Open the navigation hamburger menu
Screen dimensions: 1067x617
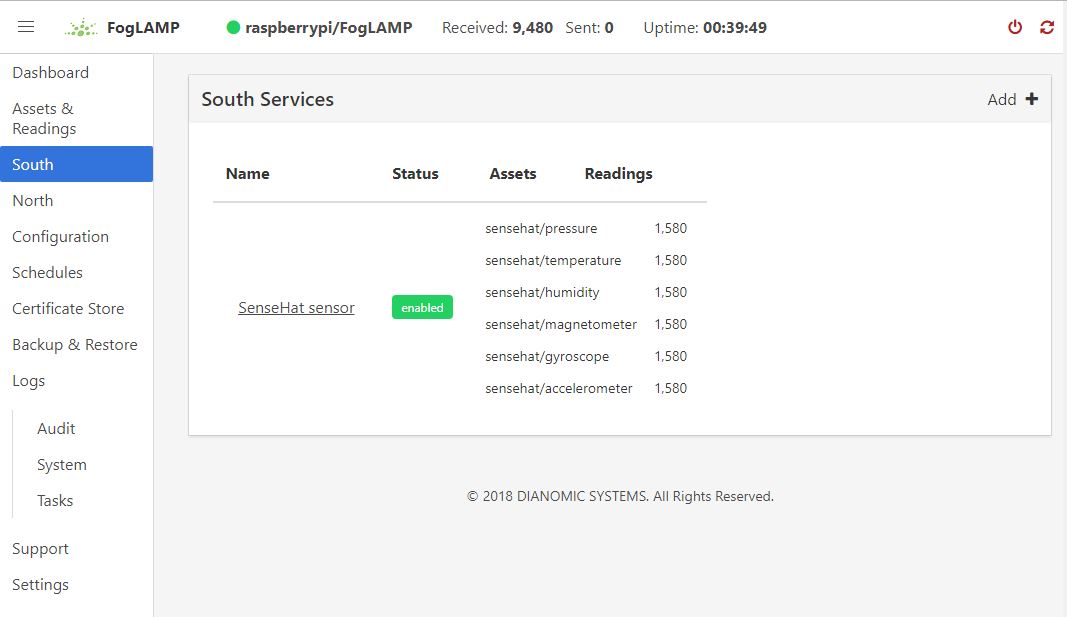(x=26, y=27)
